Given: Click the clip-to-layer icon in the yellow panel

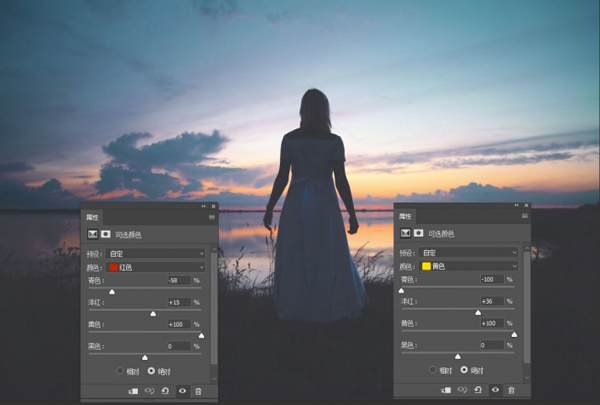Looking at the screenshot, I should point(446,390).
